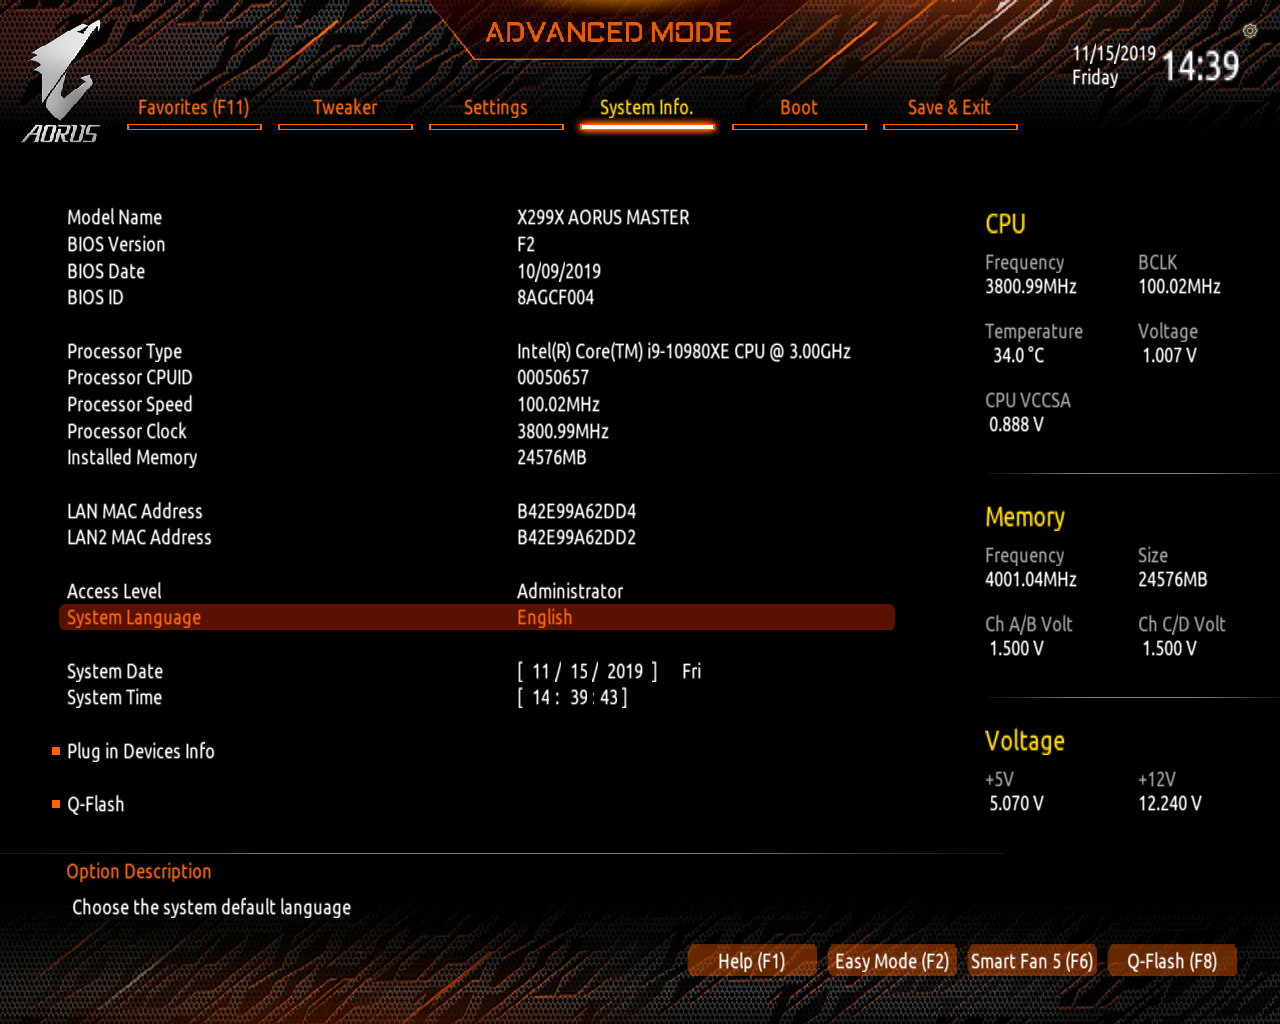1280x1024 pixels.
Task: Click the ADVANCED MODE title
Action: pyautogui.click(x=609, y=32)
